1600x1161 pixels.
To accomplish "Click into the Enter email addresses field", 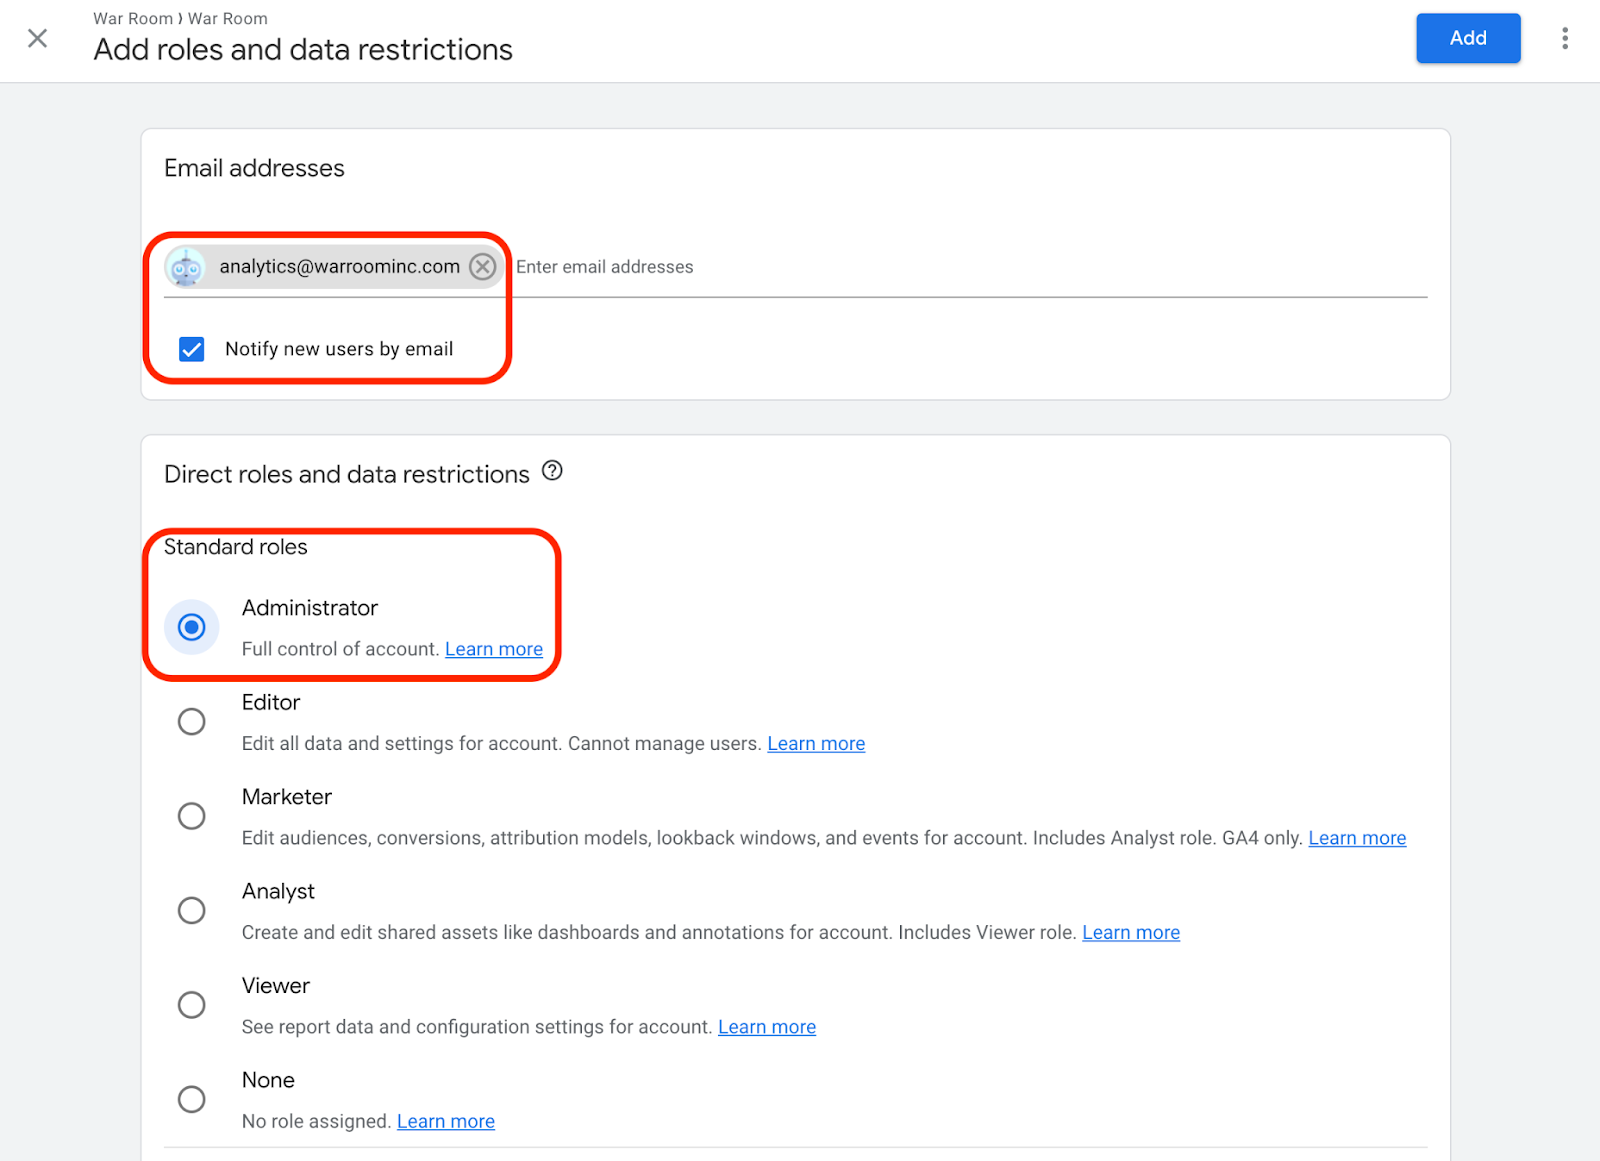I will (900, 267).
